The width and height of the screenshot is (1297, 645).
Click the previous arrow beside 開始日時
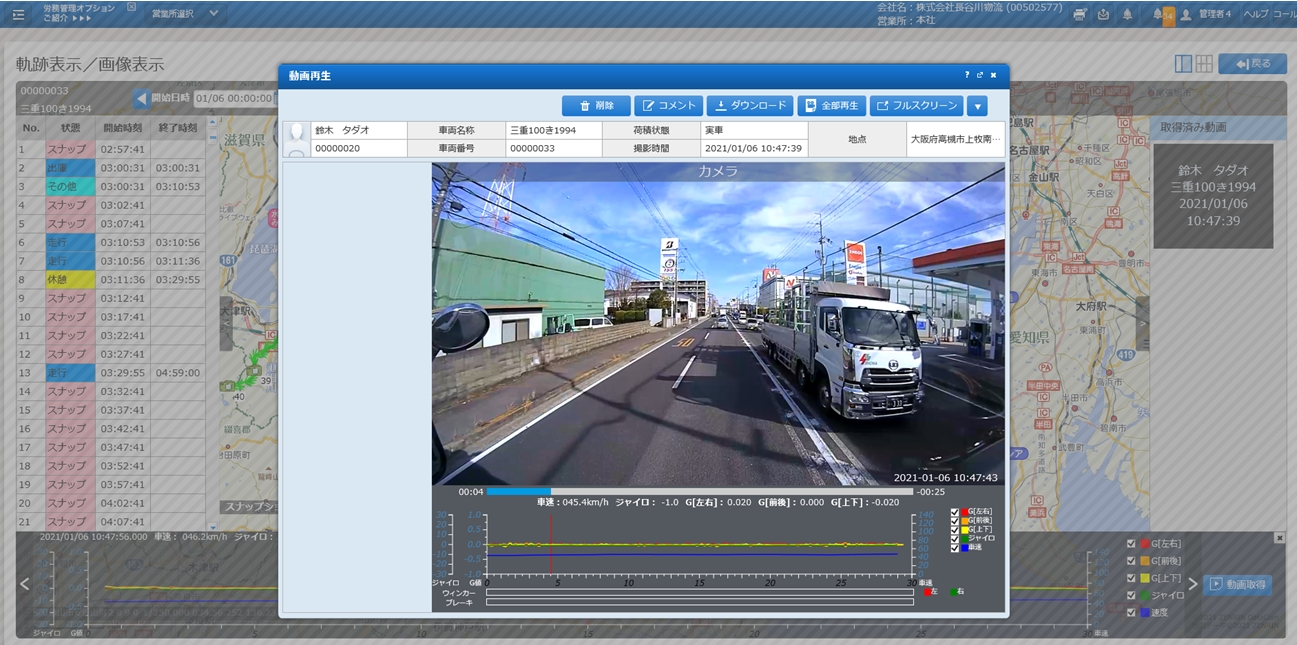coord(141,98)
